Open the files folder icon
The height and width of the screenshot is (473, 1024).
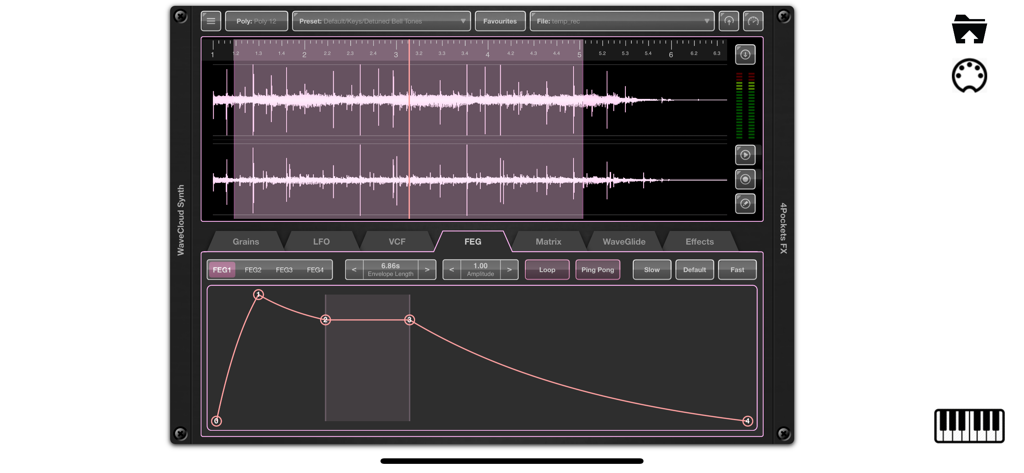point(969,29)
